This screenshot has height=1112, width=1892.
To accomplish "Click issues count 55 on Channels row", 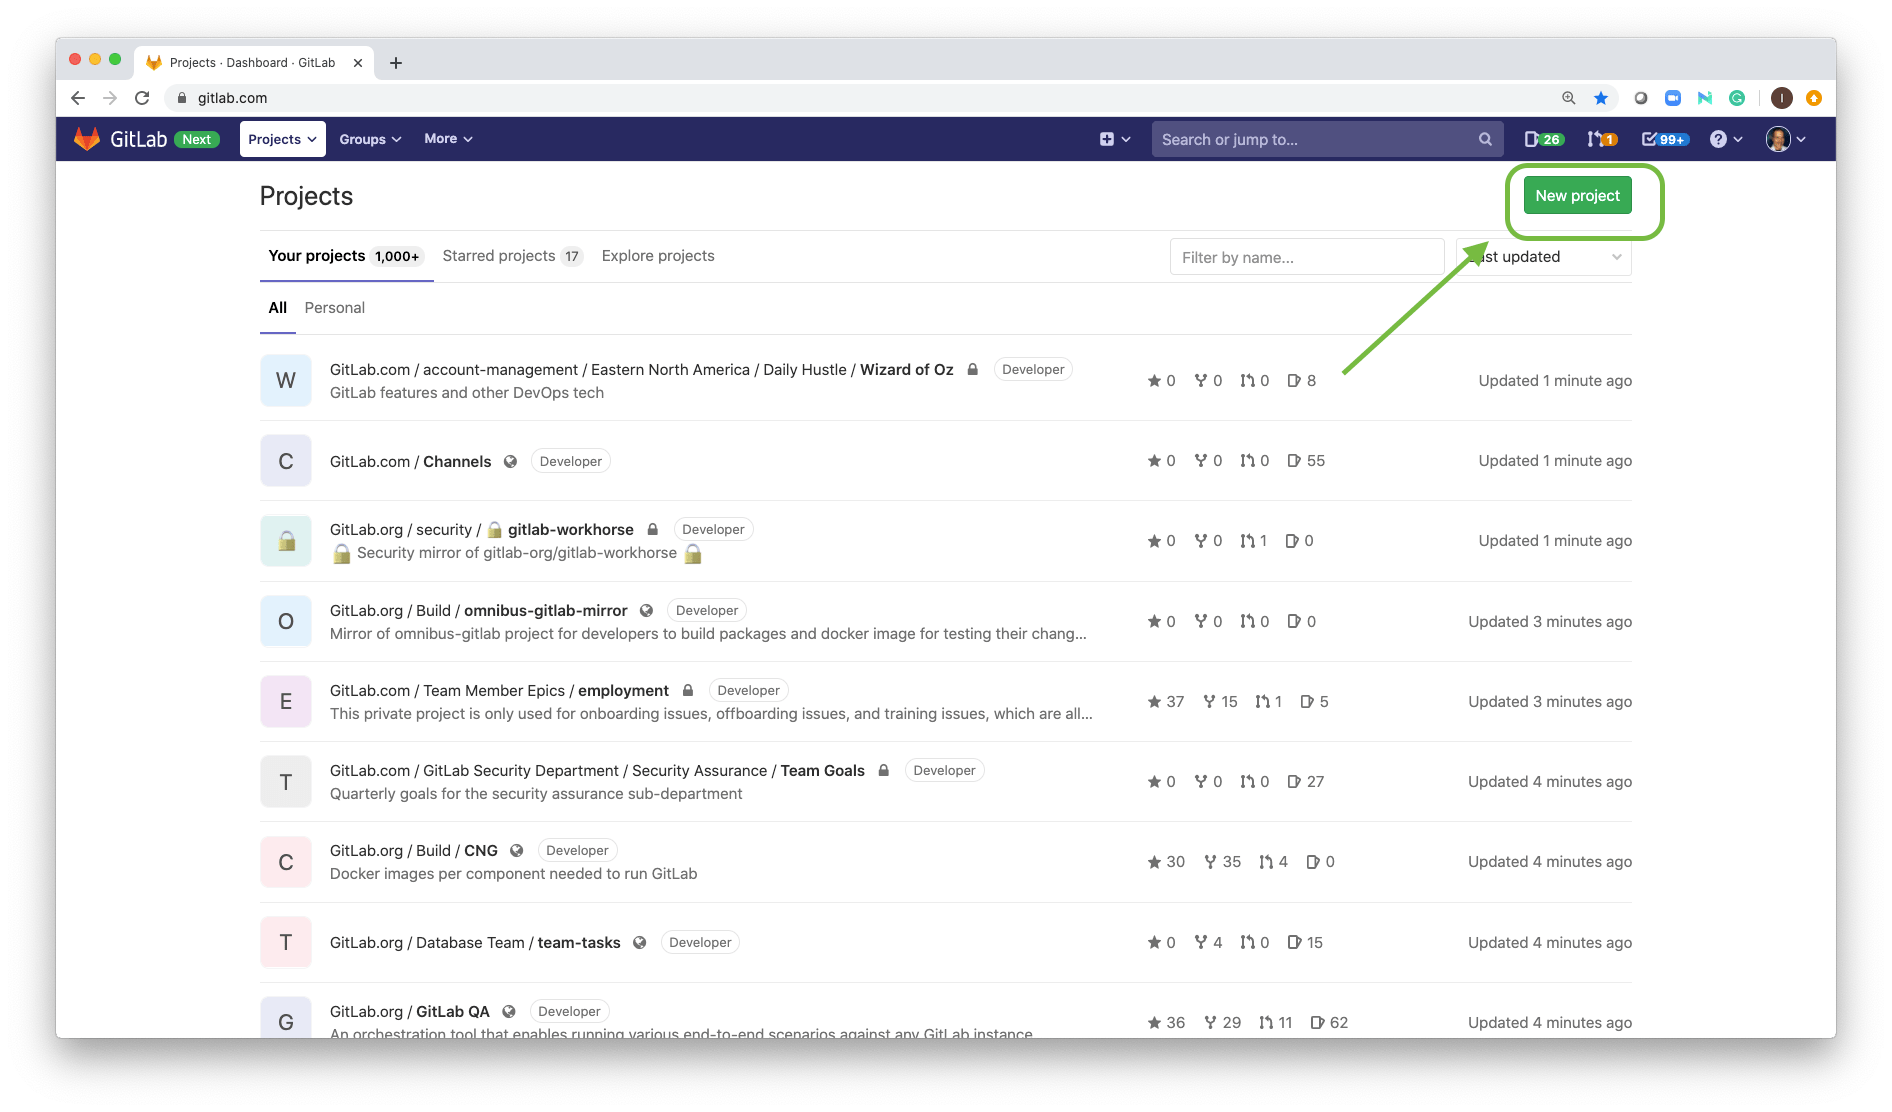I will [1306, 461].
